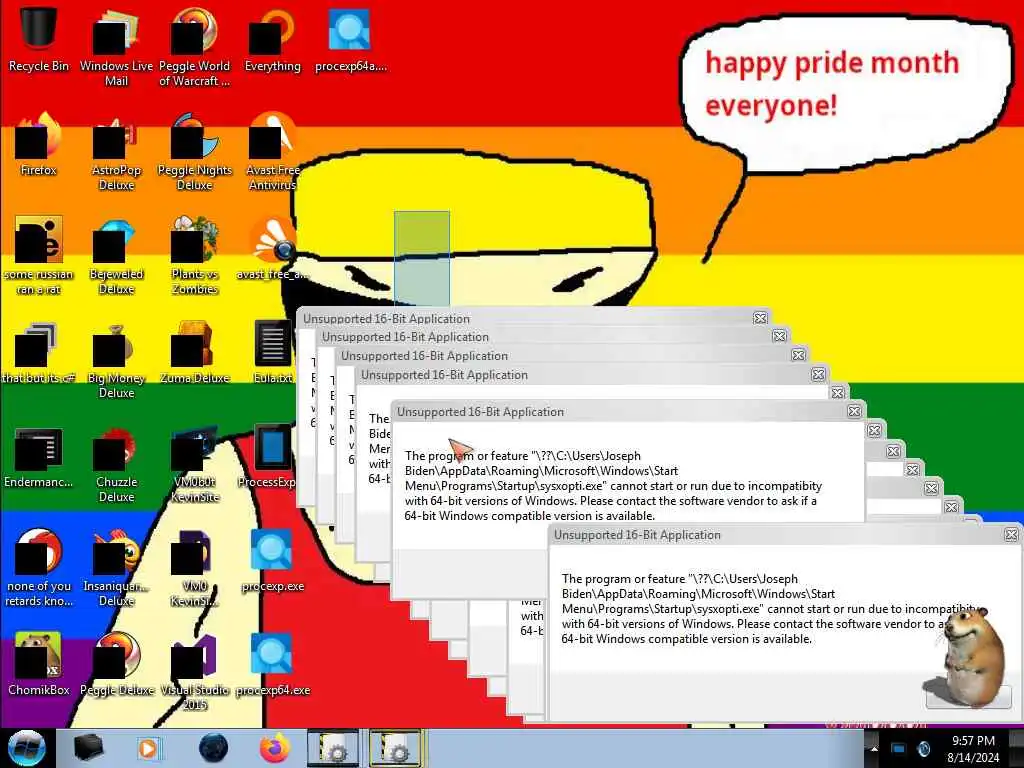This screenshot has width=1024, height=768.
Task: Open the ChomikBox desktop icon
Action: [39, 665]
